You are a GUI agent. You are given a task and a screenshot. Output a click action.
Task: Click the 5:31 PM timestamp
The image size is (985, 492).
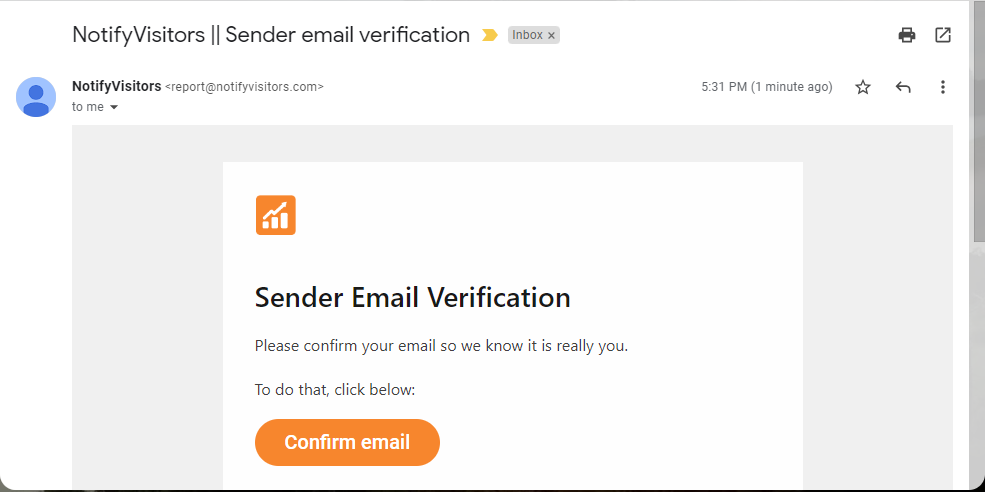(766, 87)
